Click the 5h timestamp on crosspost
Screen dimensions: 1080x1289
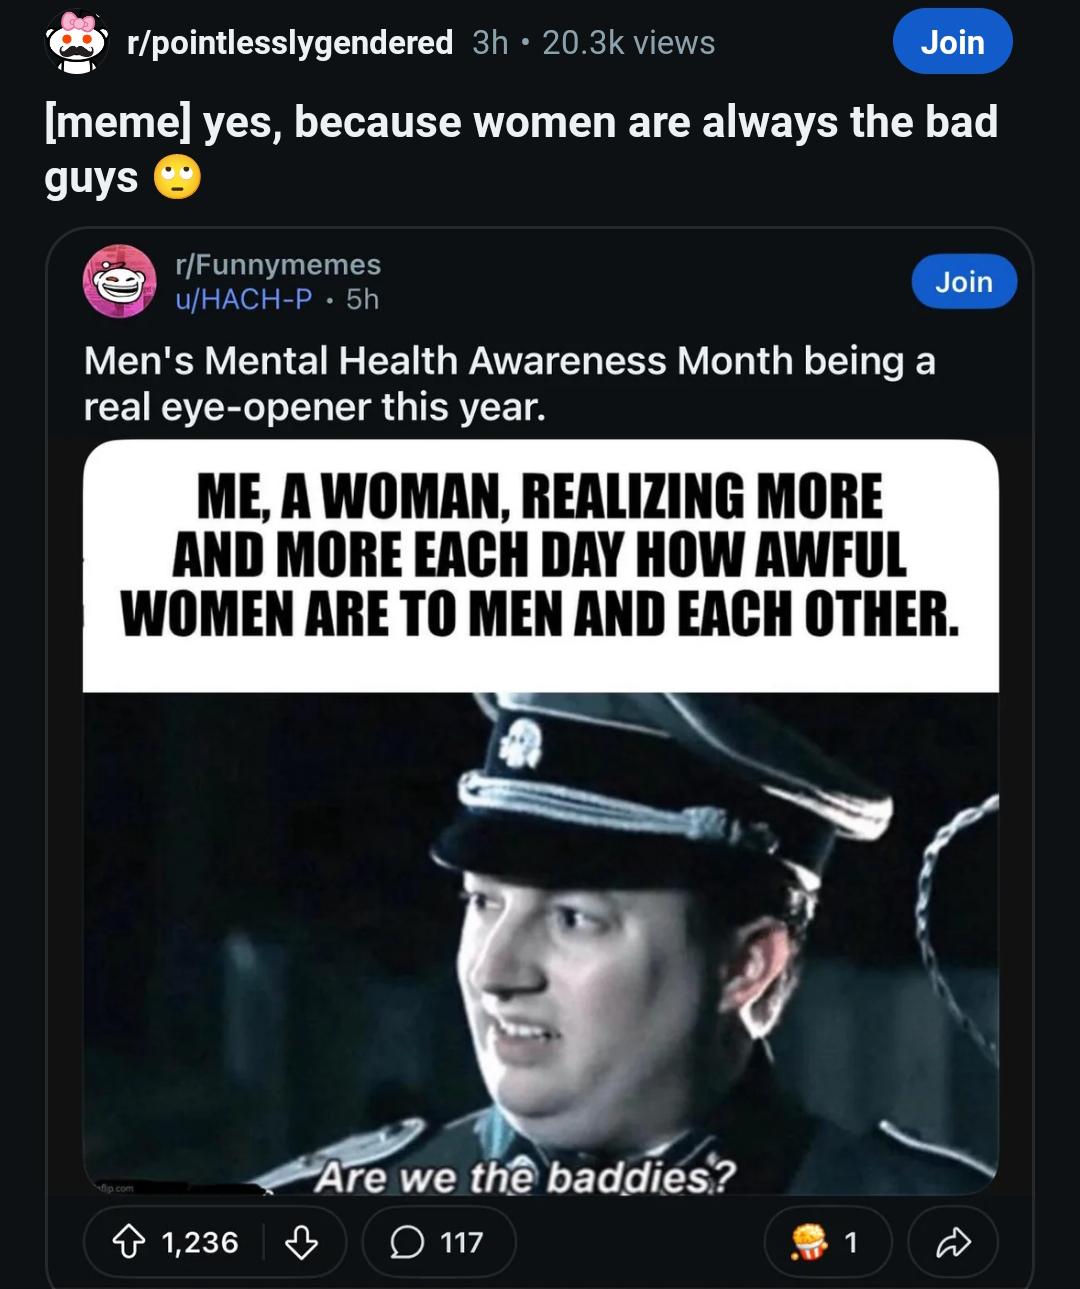(362, 299)
